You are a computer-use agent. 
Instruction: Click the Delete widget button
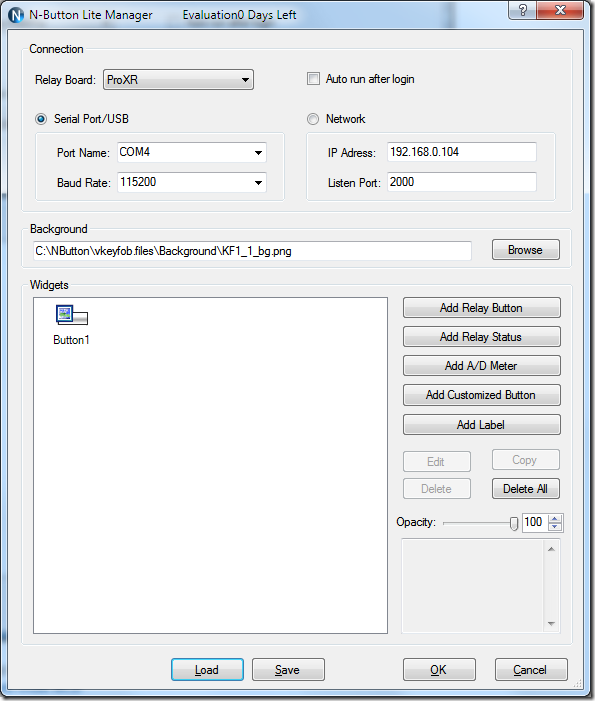[437, 489]
